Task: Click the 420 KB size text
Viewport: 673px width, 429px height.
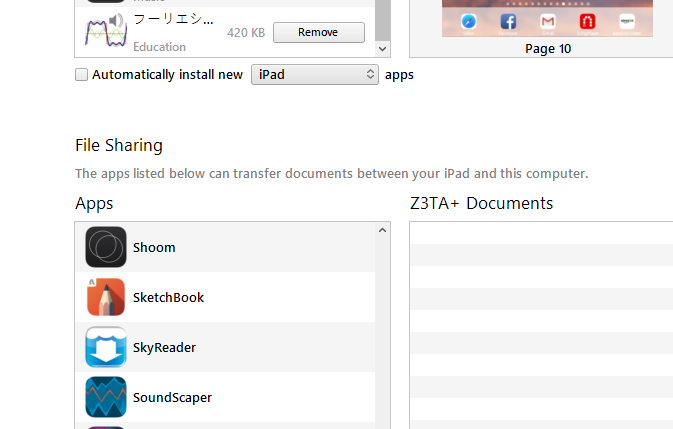Action: (x=246, y=33)
